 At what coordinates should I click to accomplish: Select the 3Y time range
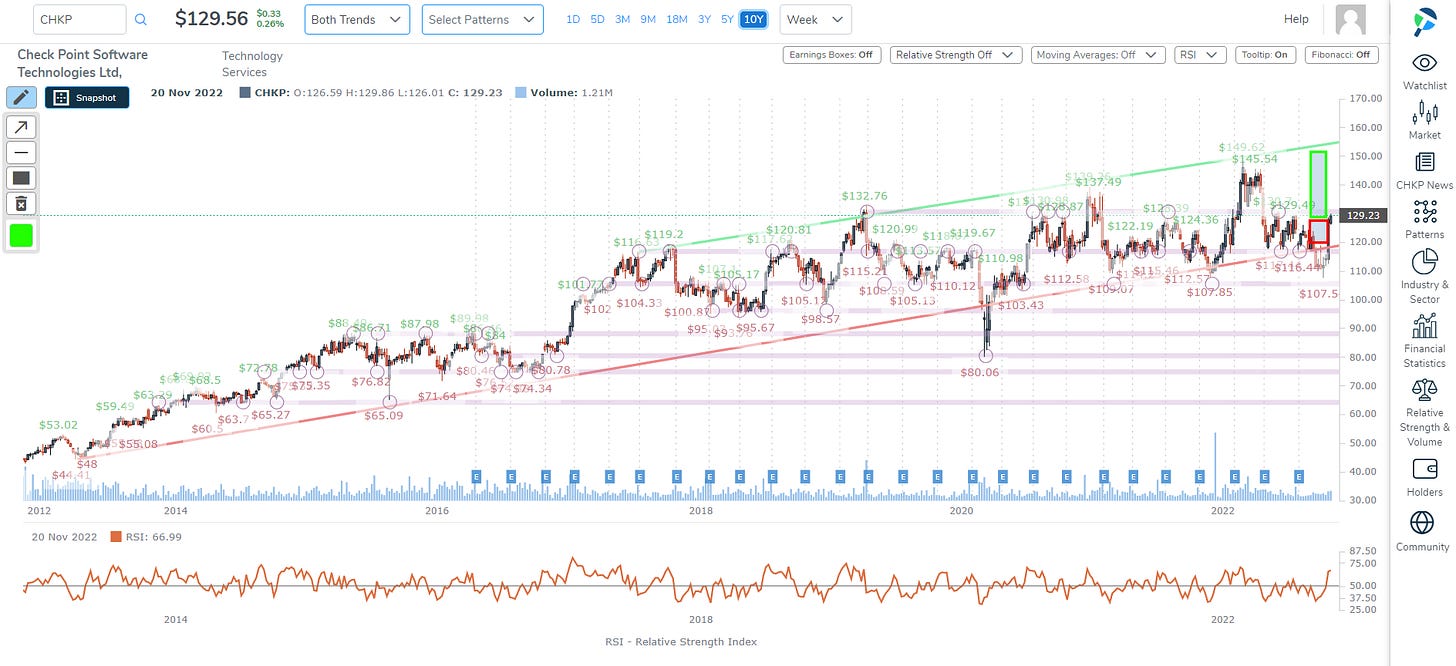point(704,19)
